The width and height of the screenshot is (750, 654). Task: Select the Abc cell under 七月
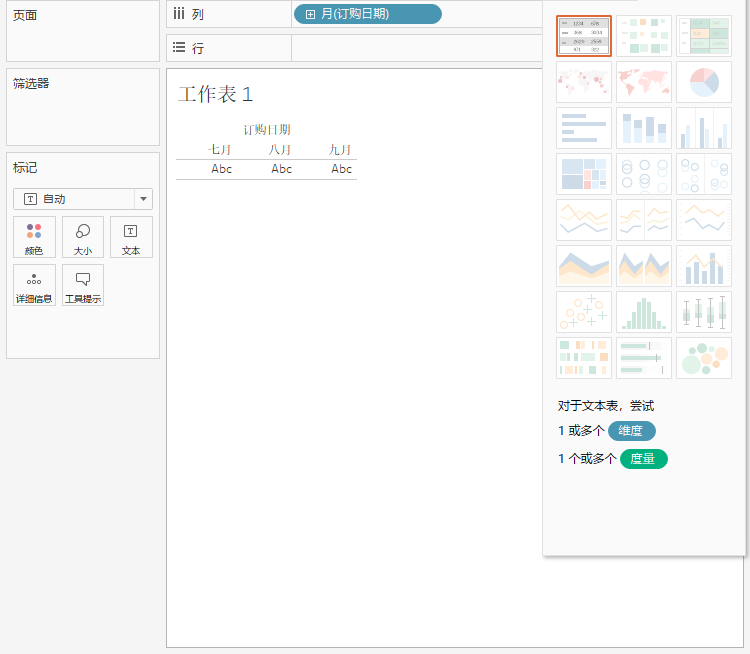coord(221,169)
